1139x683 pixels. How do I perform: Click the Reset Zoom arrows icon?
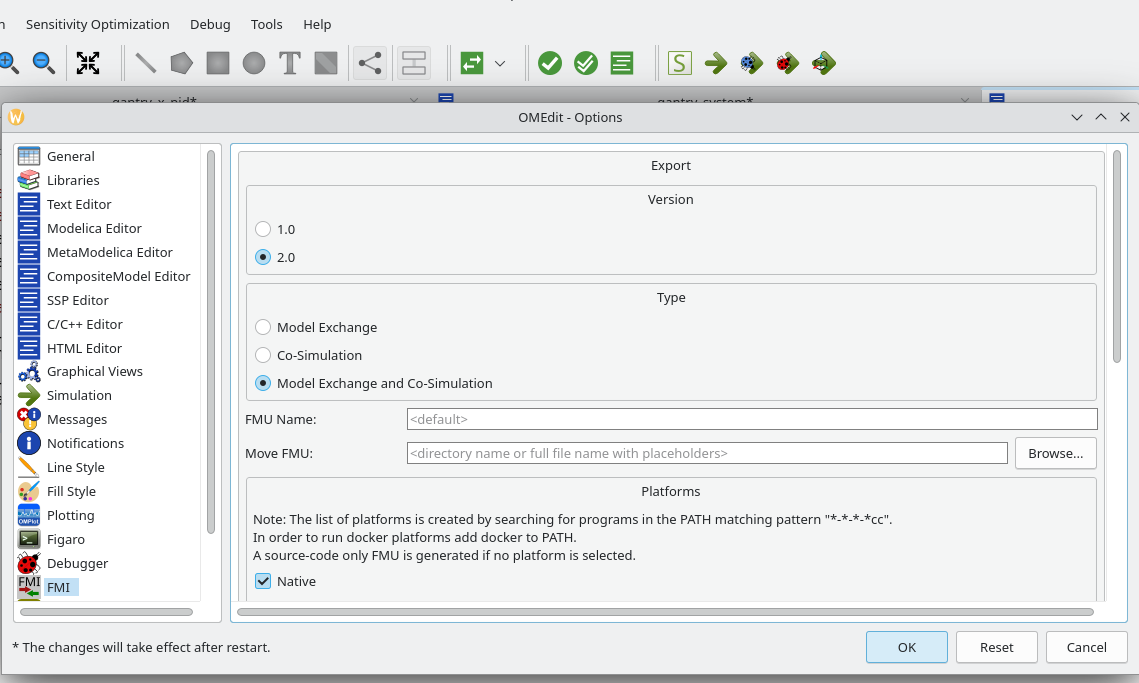point(88,63)
